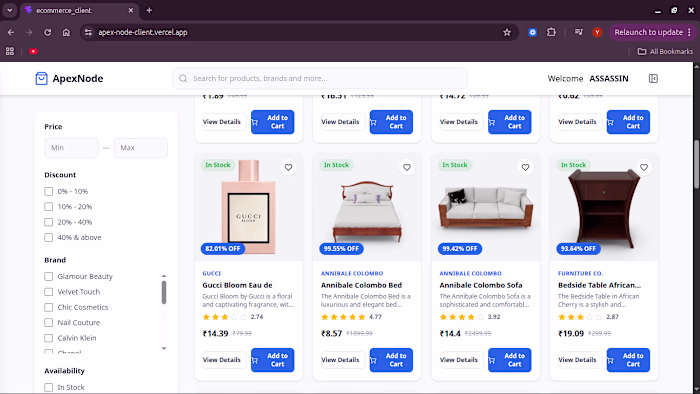View Details of Annibale Colombo Sofa

coord(459,360)
